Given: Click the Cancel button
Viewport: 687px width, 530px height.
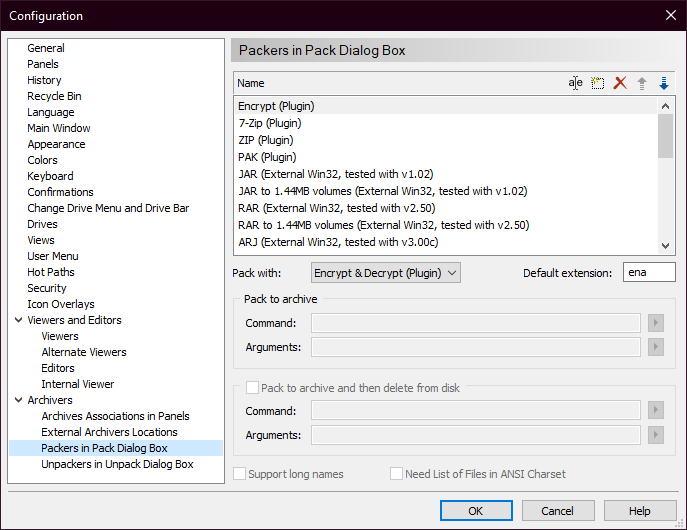Looking at the screenshot, I should tap(557, 511).
